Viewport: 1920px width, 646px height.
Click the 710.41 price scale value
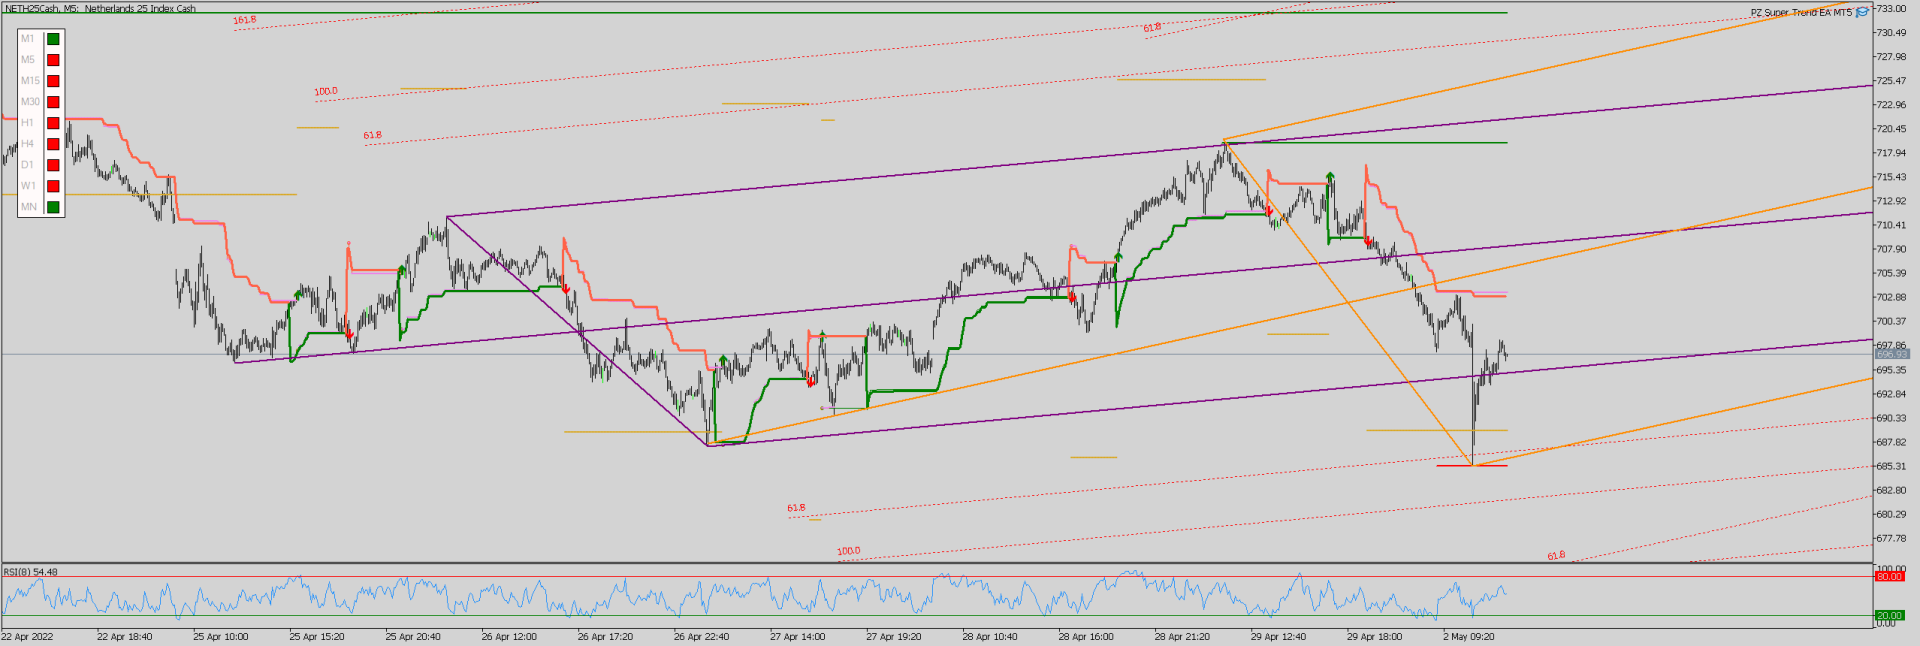coord(1891,225)
